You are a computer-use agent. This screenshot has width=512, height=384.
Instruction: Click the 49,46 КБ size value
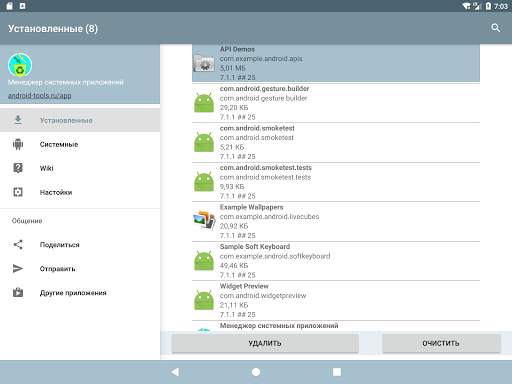tap(234, 266)
